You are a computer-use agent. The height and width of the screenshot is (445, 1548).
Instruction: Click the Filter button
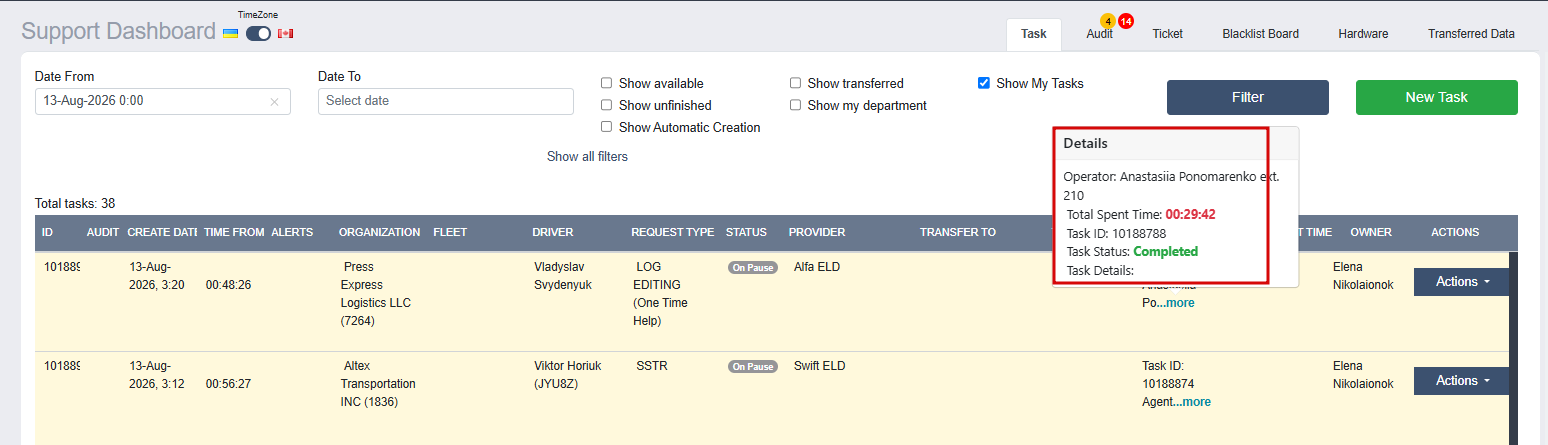click(1247, 97)
